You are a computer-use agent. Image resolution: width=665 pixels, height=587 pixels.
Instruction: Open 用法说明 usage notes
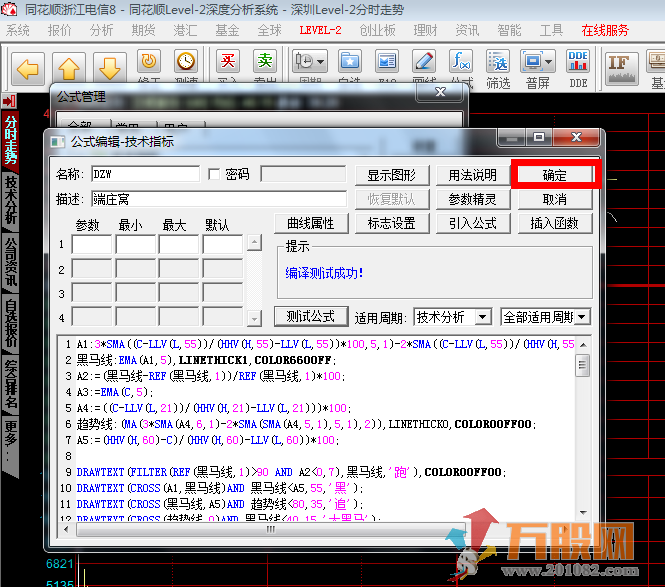pos(473,175)
